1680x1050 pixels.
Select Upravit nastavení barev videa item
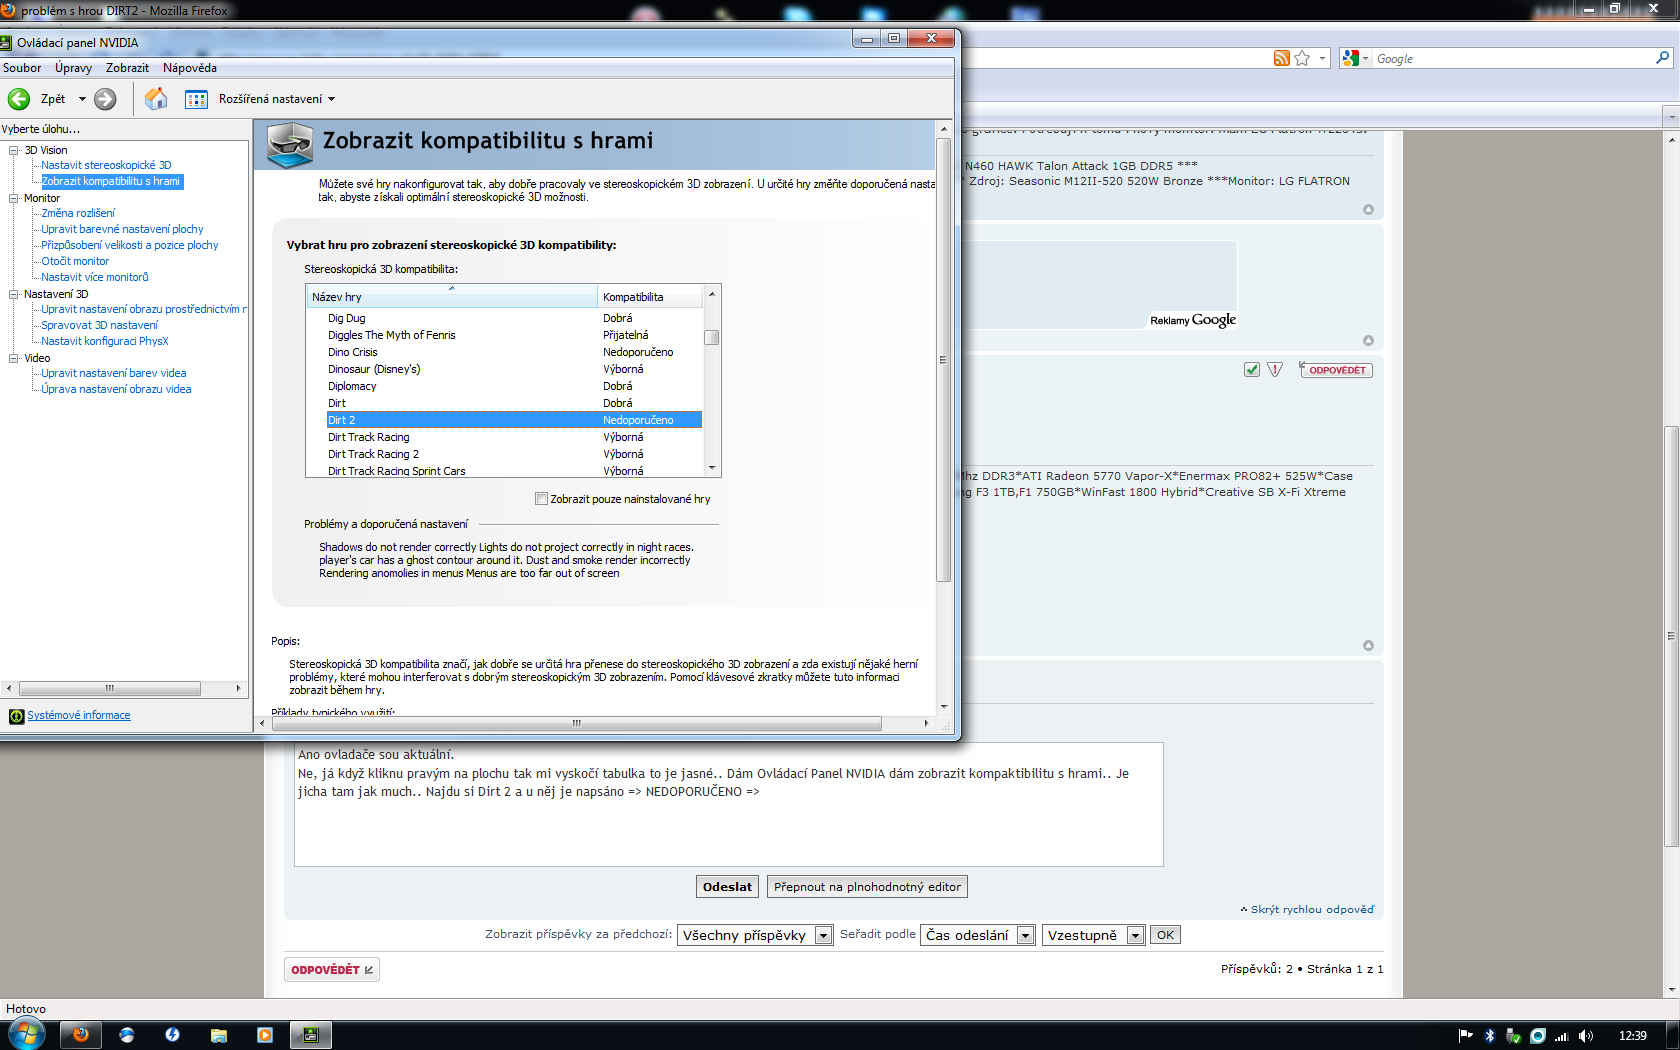tap(114, 374)
